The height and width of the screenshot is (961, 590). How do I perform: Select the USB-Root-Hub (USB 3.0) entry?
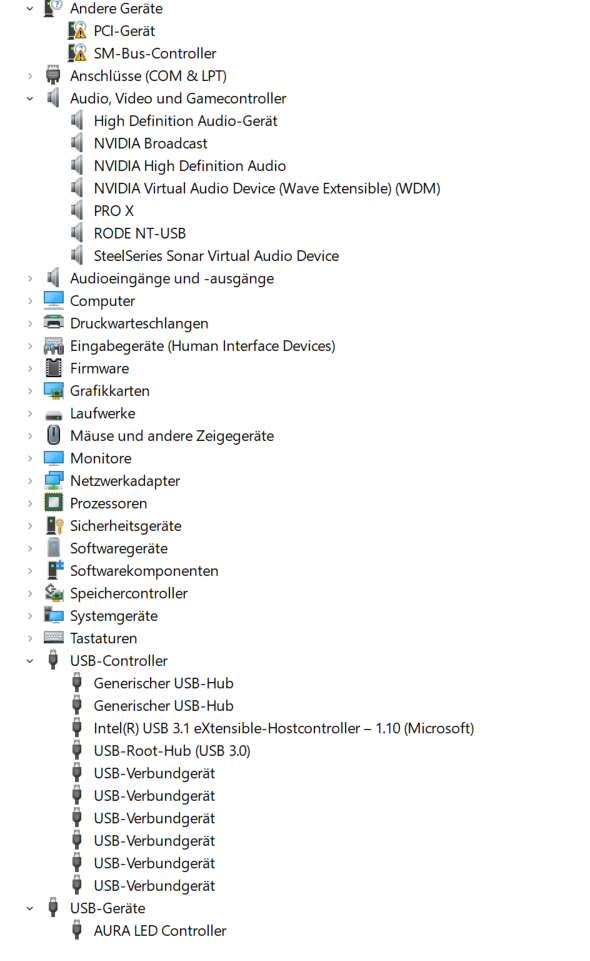click(172, 751)
